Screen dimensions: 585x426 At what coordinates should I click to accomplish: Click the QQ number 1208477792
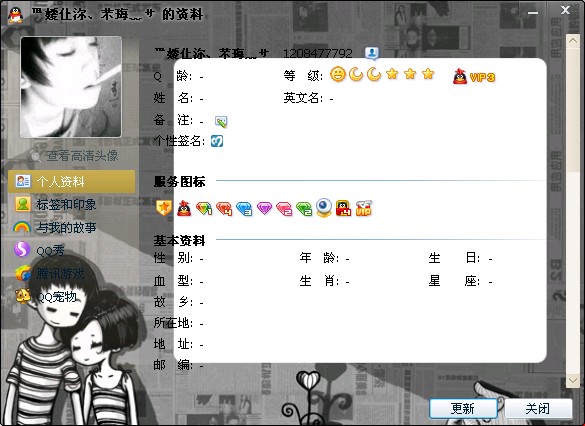[317, 53]
